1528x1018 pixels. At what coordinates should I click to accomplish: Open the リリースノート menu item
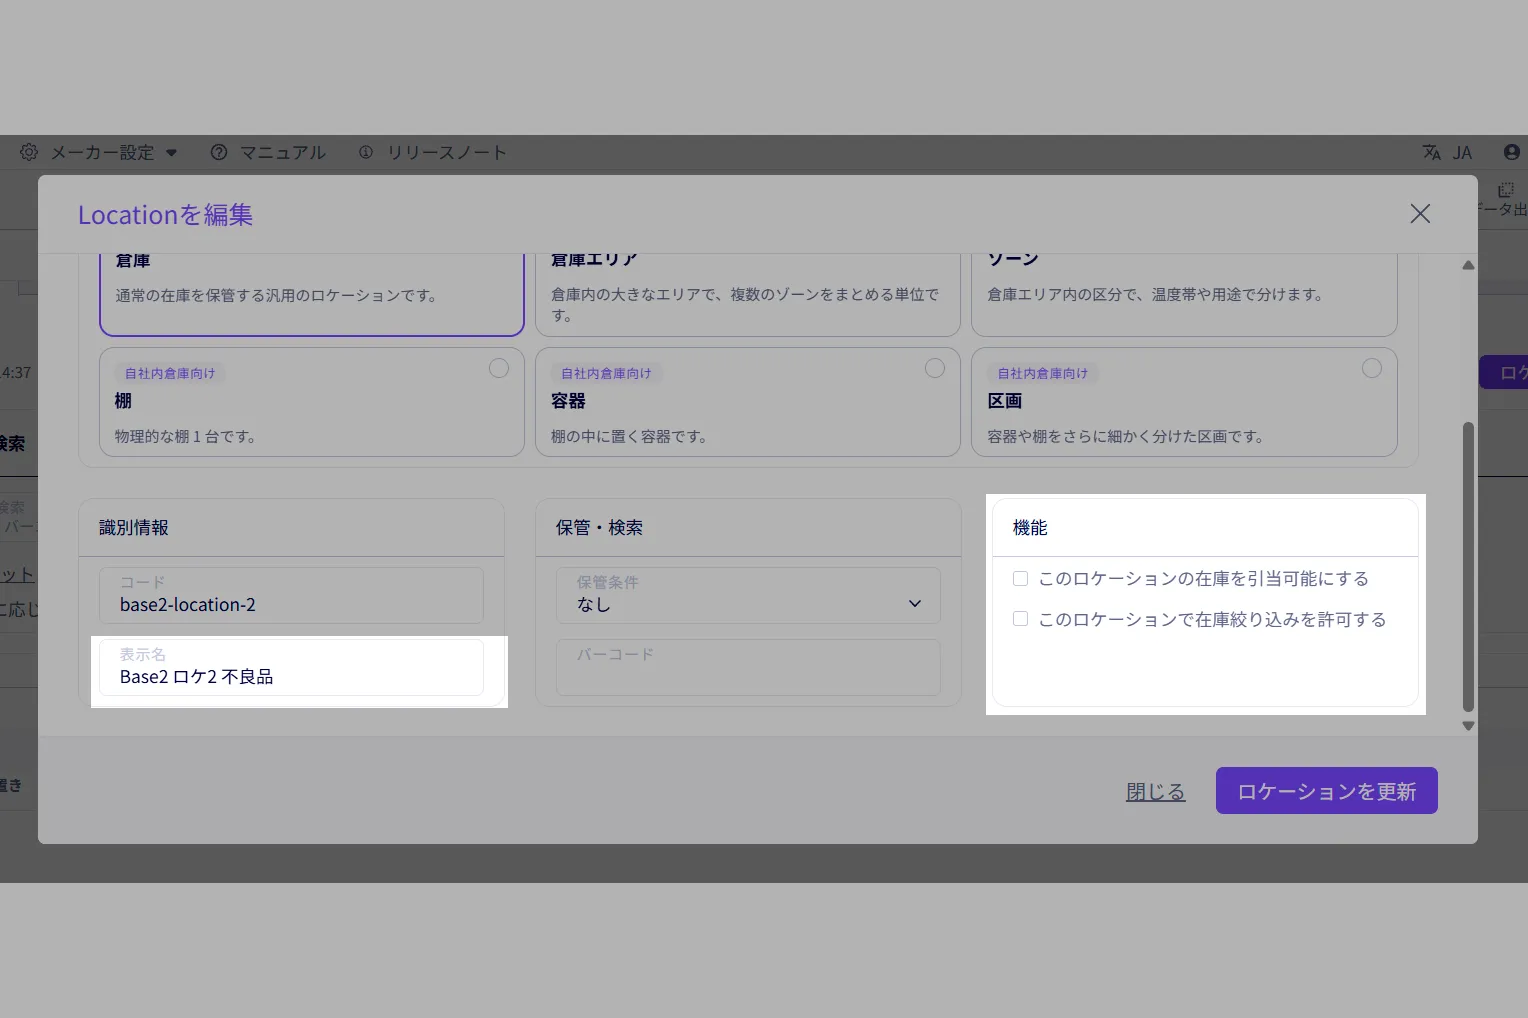click(447, 152)
